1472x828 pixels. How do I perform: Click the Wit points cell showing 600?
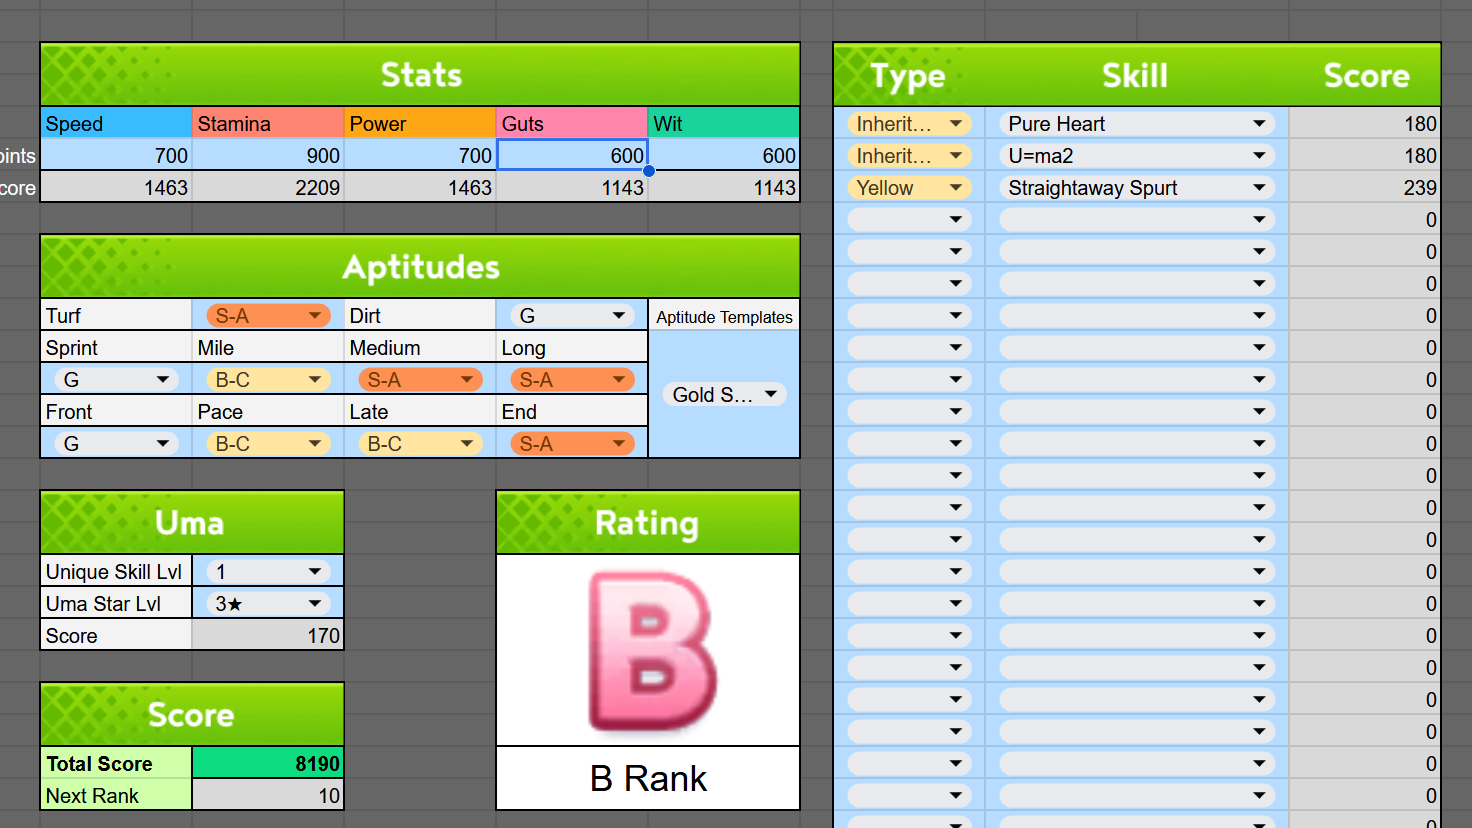coord(724,155)
